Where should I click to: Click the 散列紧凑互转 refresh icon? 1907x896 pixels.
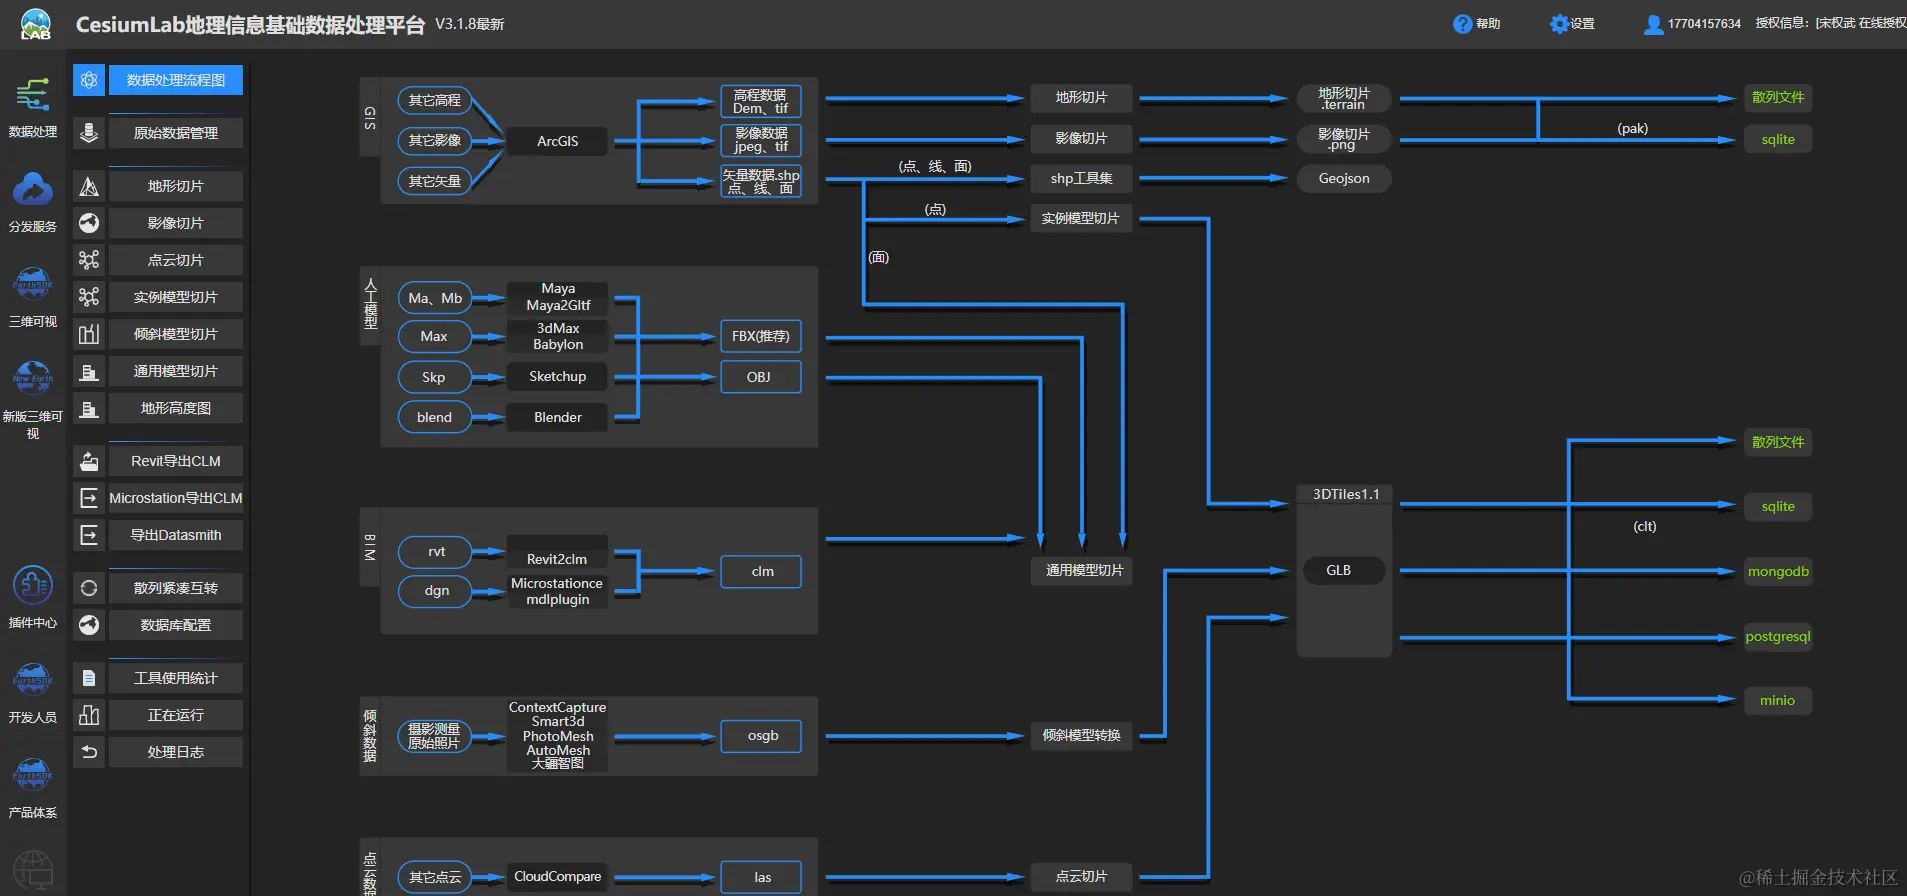click(89, 588)
